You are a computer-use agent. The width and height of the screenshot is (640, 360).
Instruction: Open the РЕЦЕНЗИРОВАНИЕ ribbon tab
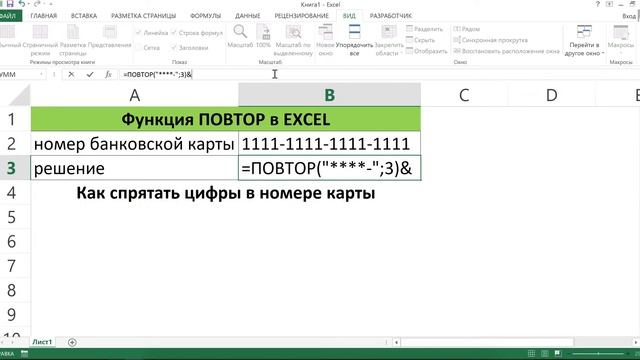point(301,16)
